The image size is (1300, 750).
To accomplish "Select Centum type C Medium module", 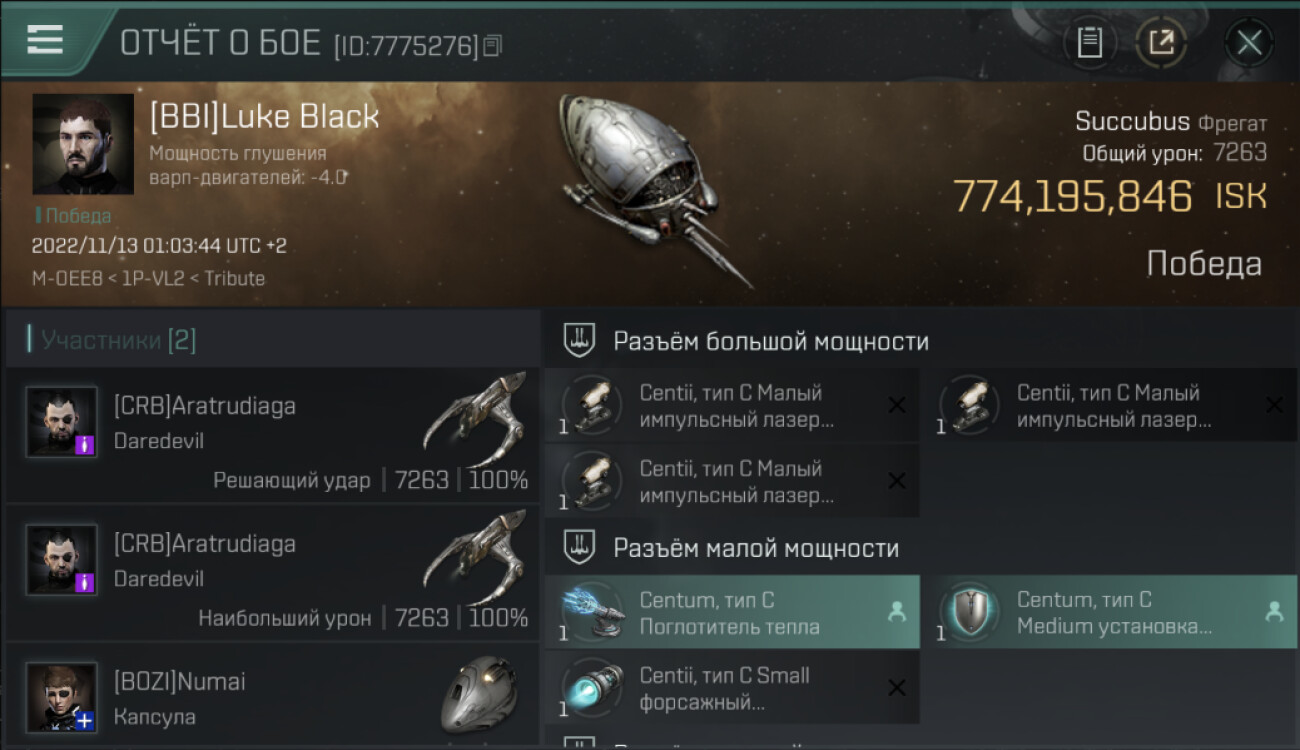I will tap(1110, 612).
